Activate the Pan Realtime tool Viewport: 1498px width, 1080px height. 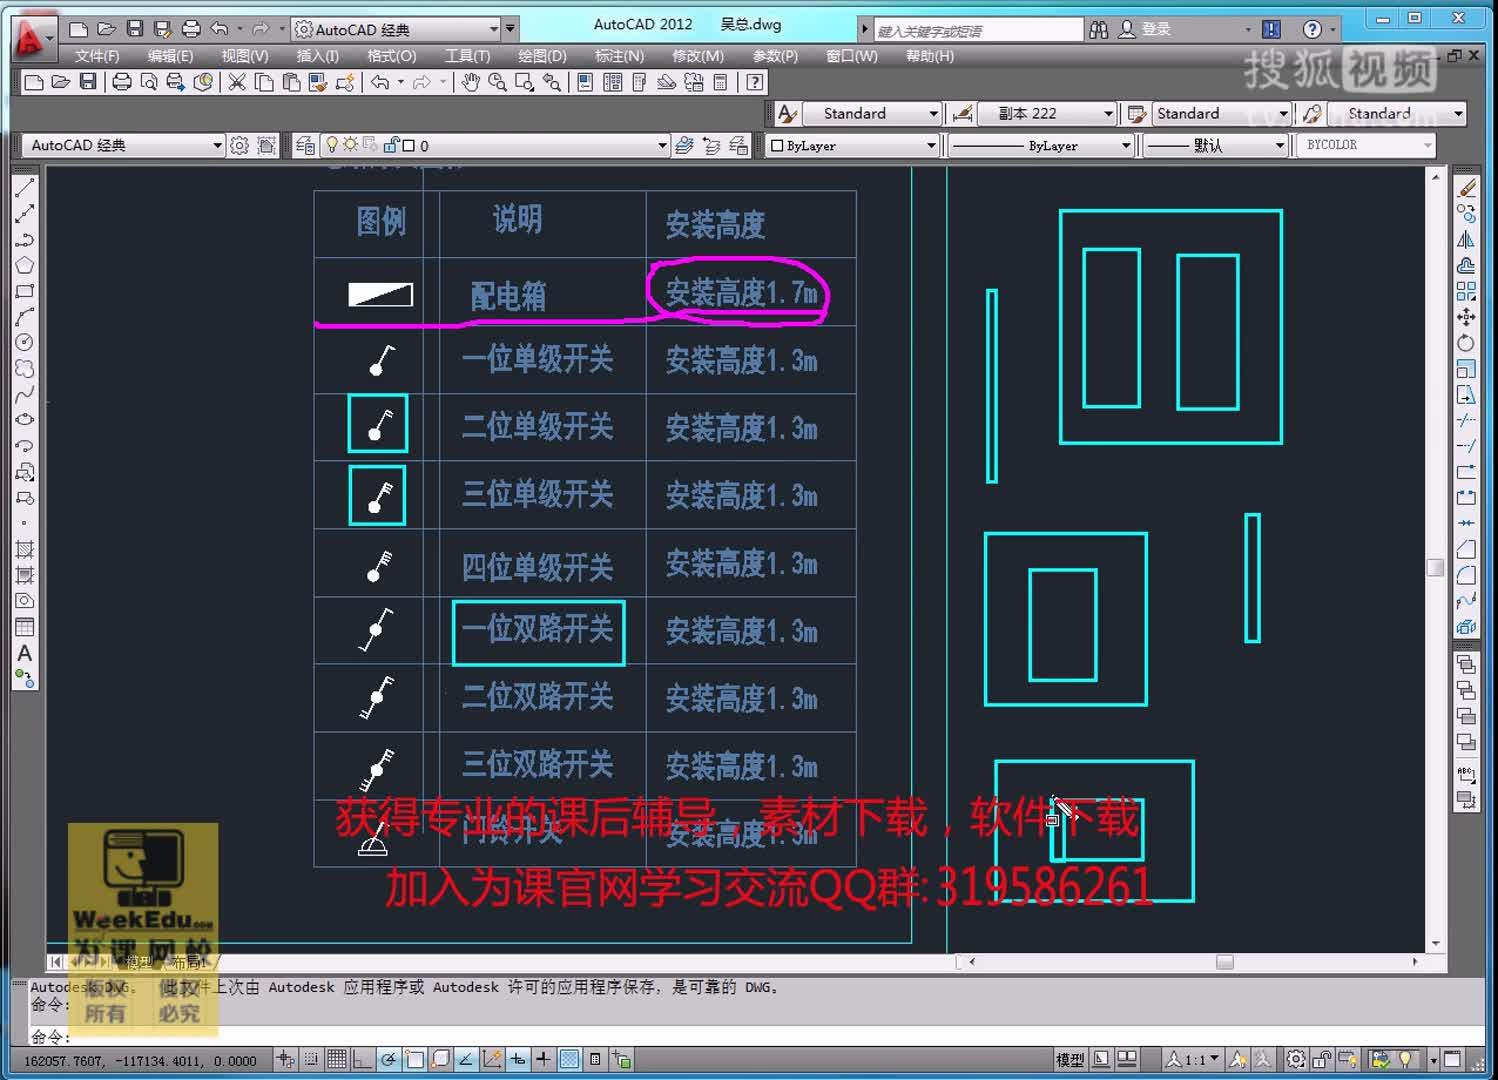[471, 82]
